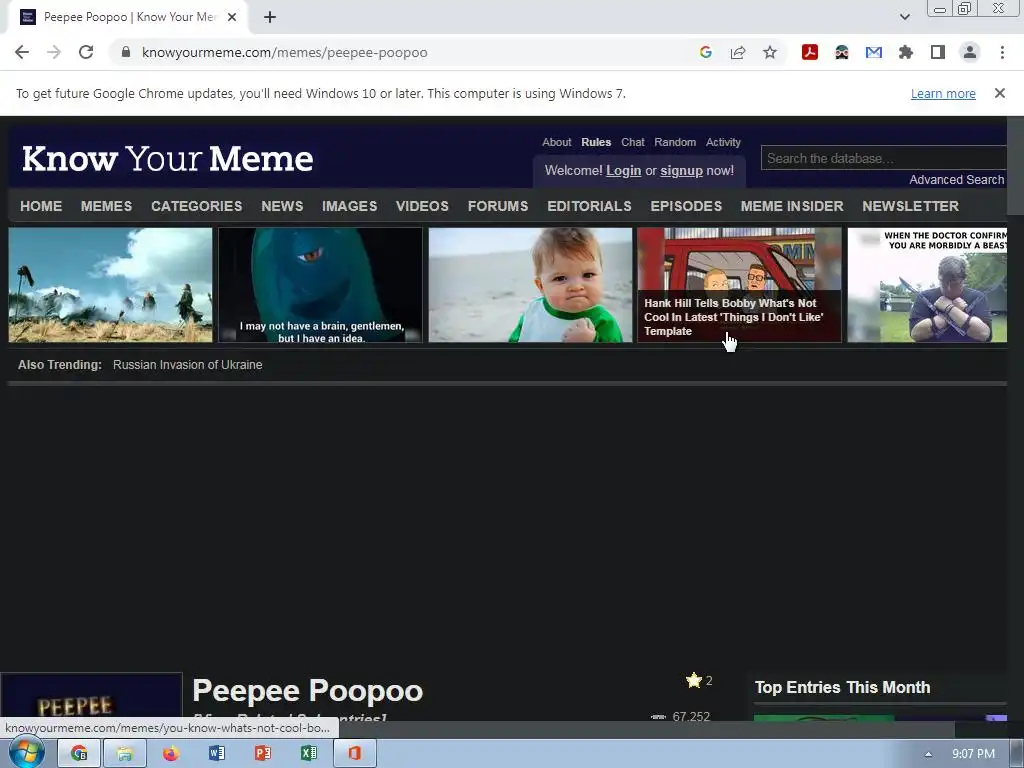This screenshot has width=1024, height=768.
Task: Bookmark this page with the star icon
Action: [x=770, y=52]
